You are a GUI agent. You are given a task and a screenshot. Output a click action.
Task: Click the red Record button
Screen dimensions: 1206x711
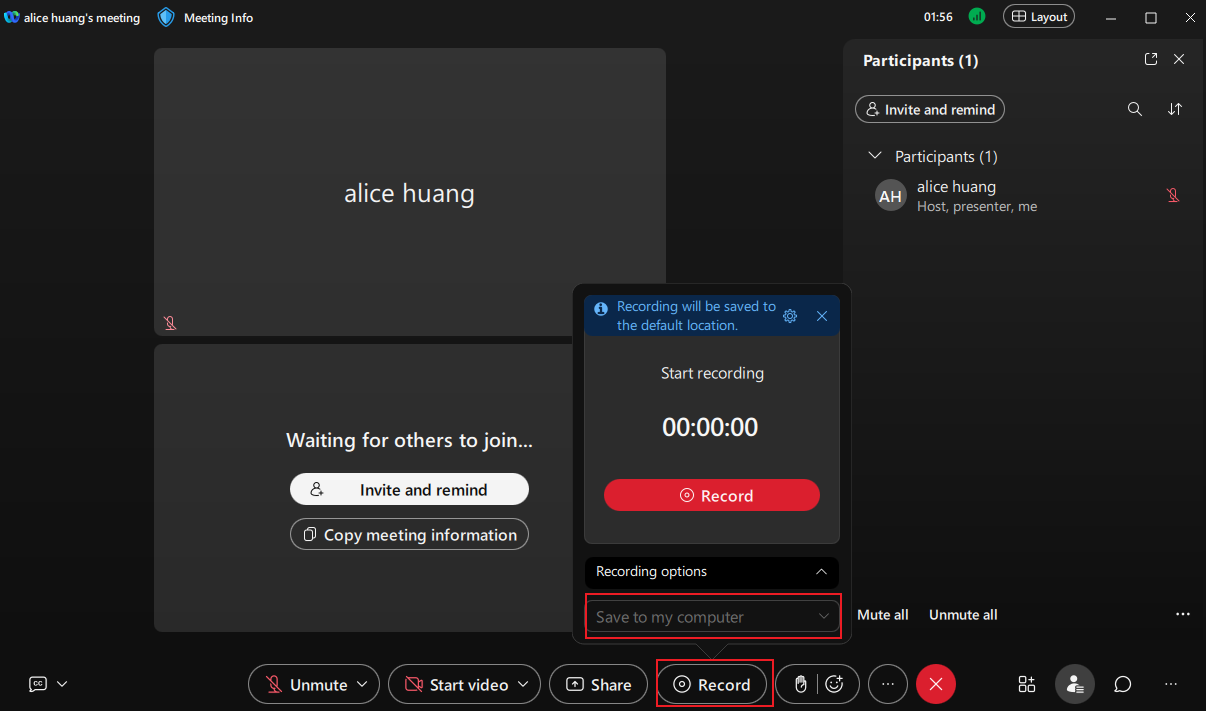click(x=712, y=495)
